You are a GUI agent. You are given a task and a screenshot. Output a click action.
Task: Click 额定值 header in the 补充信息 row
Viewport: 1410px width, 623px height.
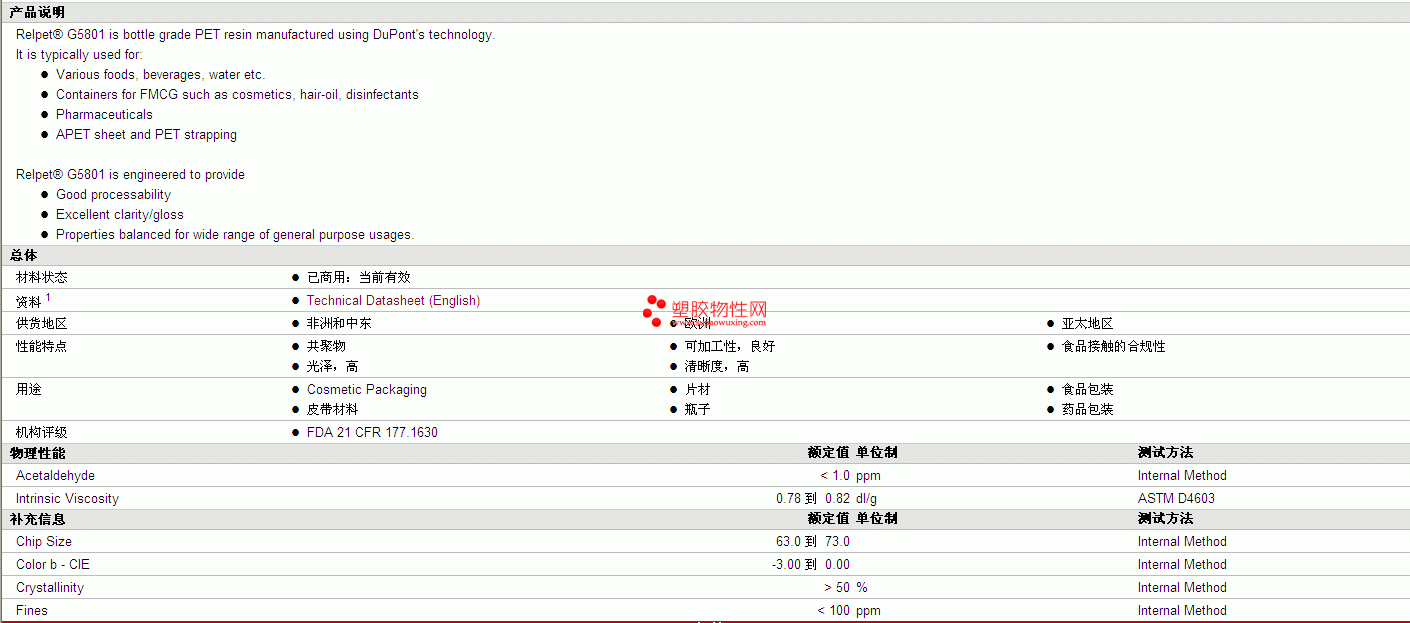pos(829,519)
